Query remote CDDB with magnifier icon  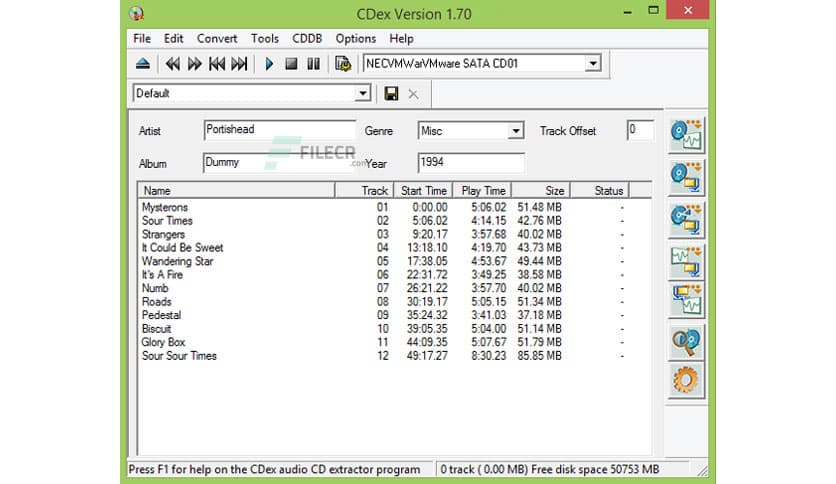point(686,342)
